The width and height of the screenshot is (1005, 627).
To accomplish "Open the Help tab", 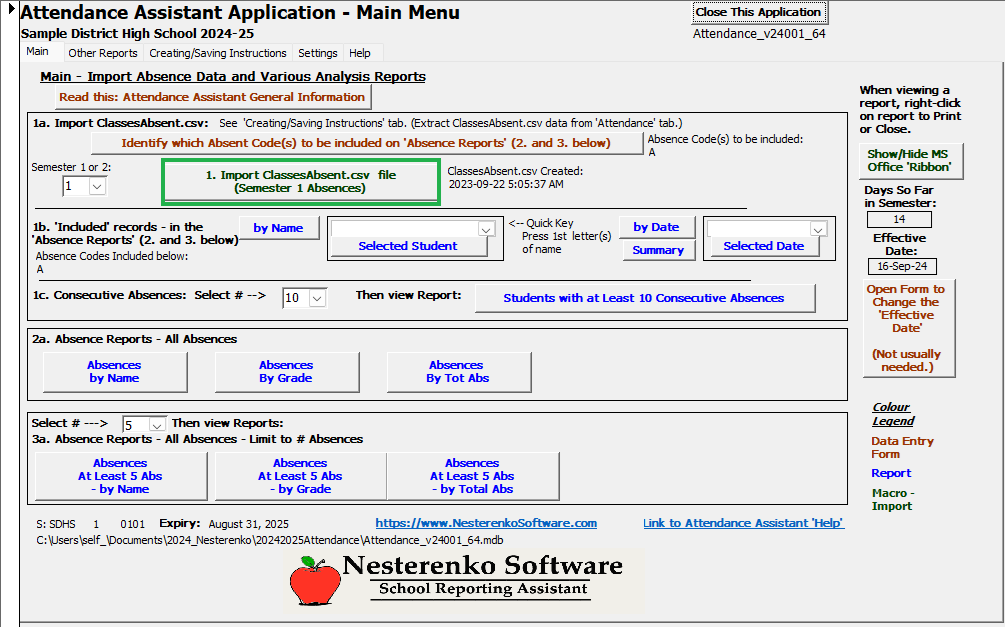I will click(360, 53).
